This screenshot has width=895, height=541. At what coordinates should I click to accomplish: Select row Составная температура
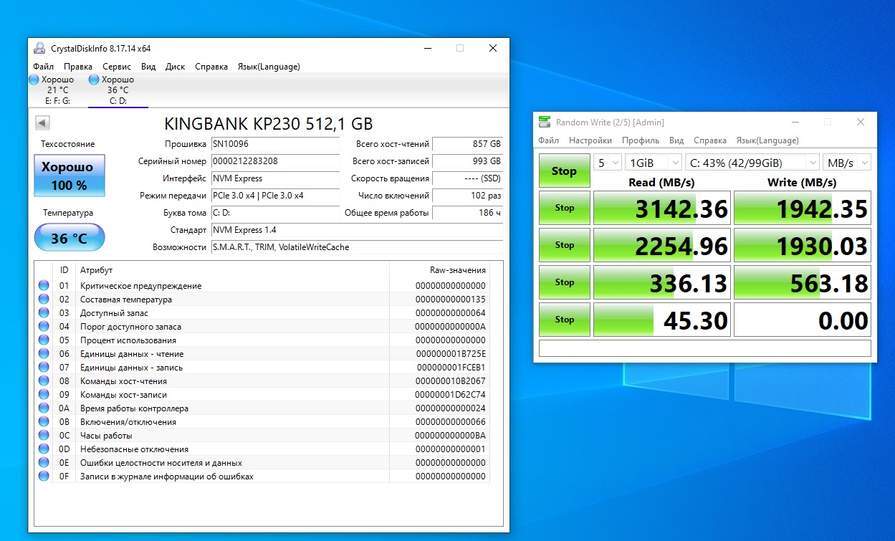tap(263, 299)
